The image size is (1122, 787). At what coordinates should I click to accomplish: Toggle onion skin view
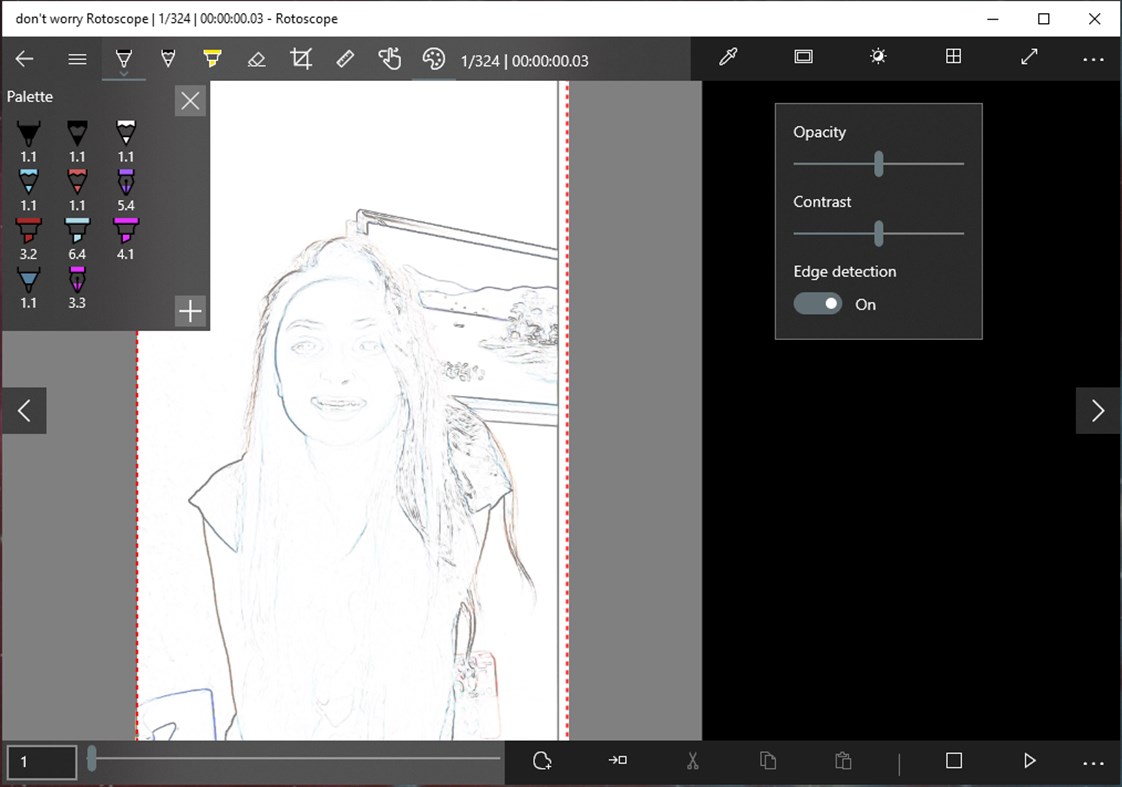pos(803,57)
